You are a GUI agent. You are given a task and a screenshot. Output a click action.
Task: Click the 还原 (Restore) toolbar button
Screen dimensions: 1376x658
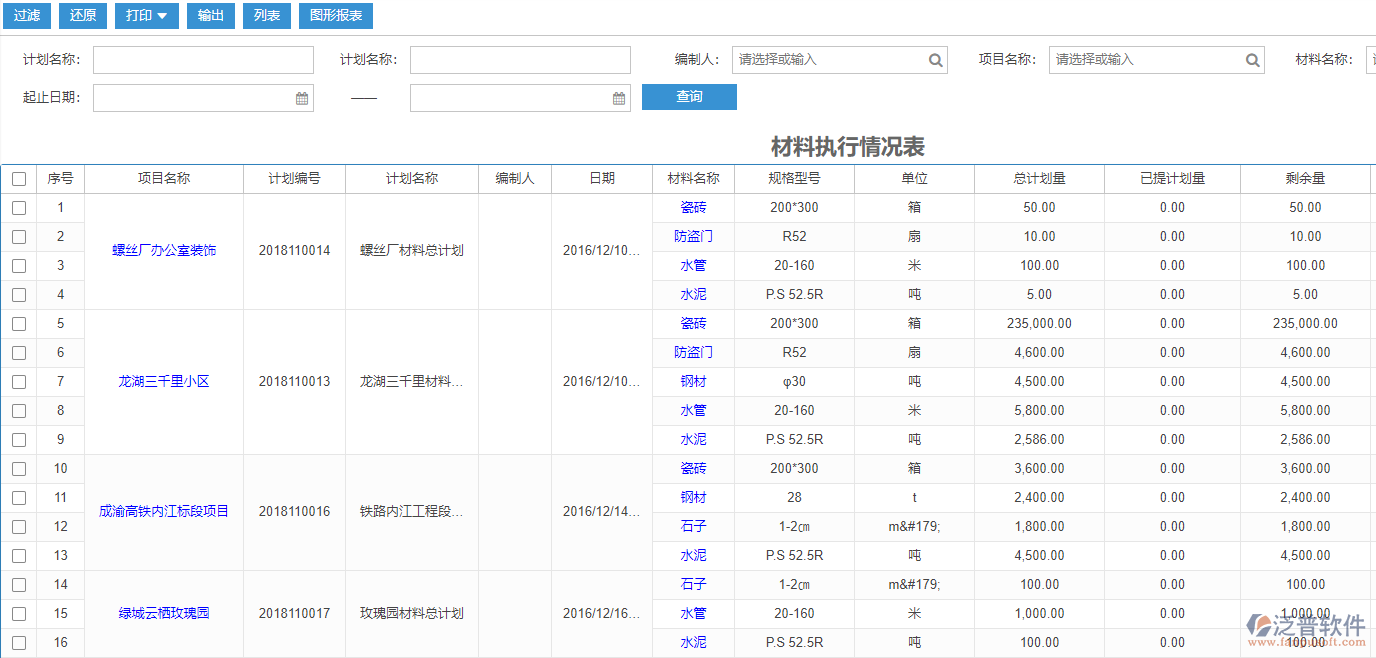click(82, 16)
